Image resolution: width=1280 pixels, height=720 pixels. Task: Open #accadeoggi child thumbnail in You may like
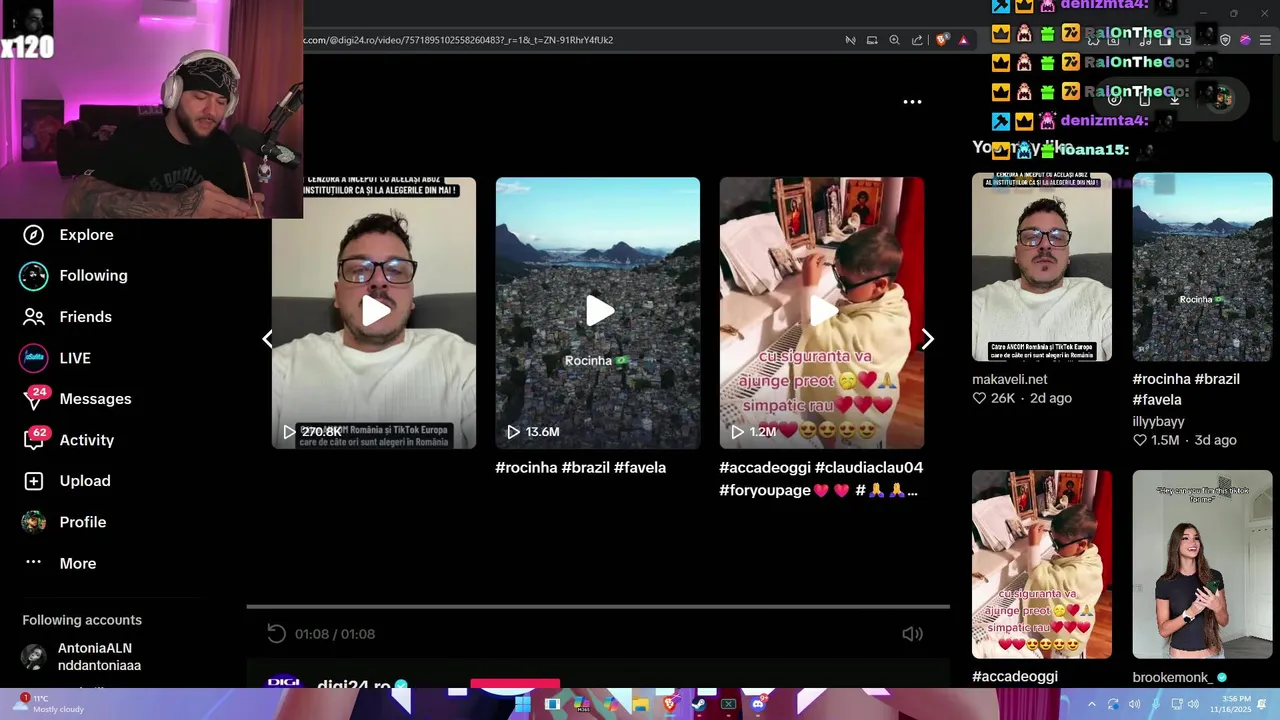[x=1042, y=564]
